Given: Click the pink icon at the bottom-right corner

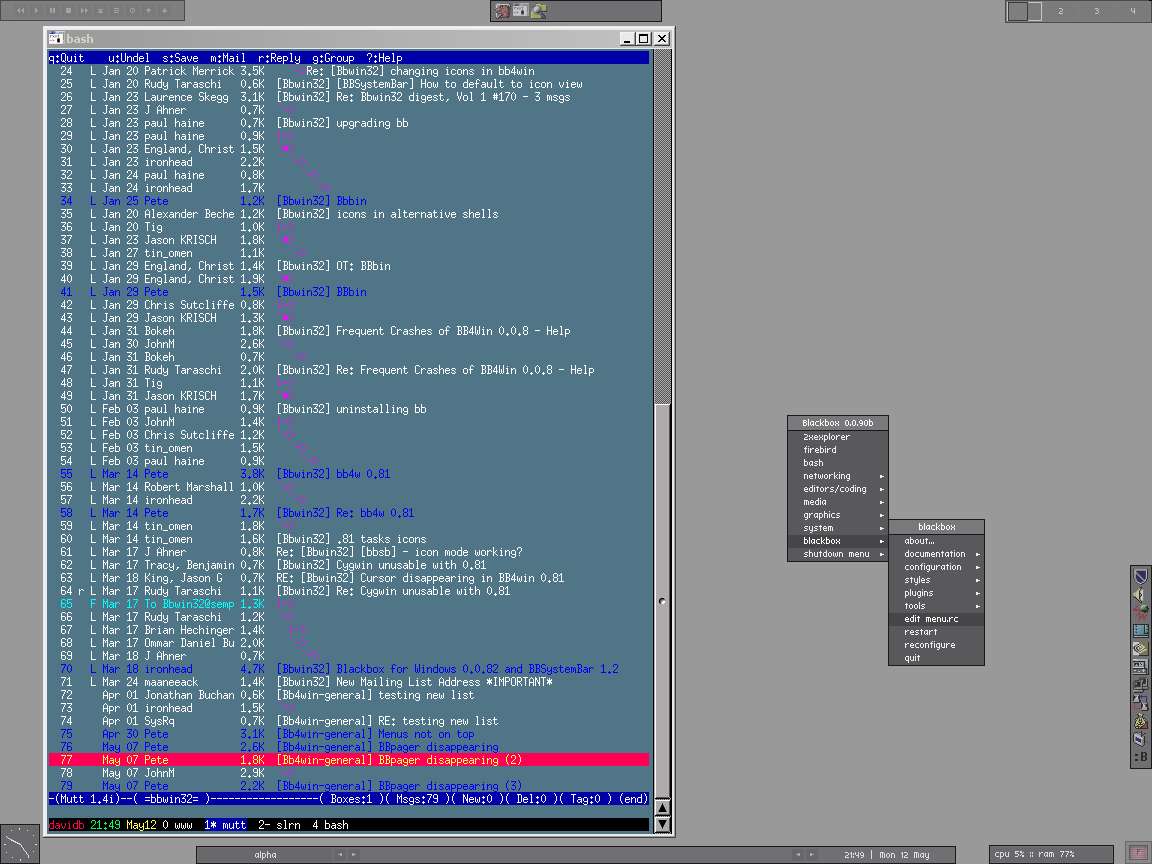Looking at the screenshot, I should pos(1136,853).
